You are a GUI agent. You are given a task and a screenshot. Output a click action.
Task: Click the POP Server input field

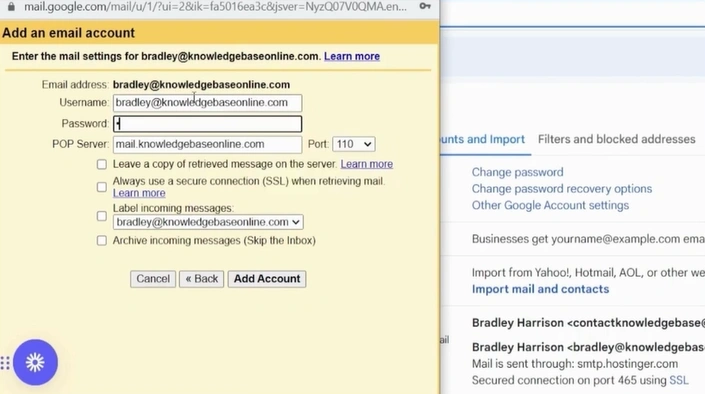207,144
